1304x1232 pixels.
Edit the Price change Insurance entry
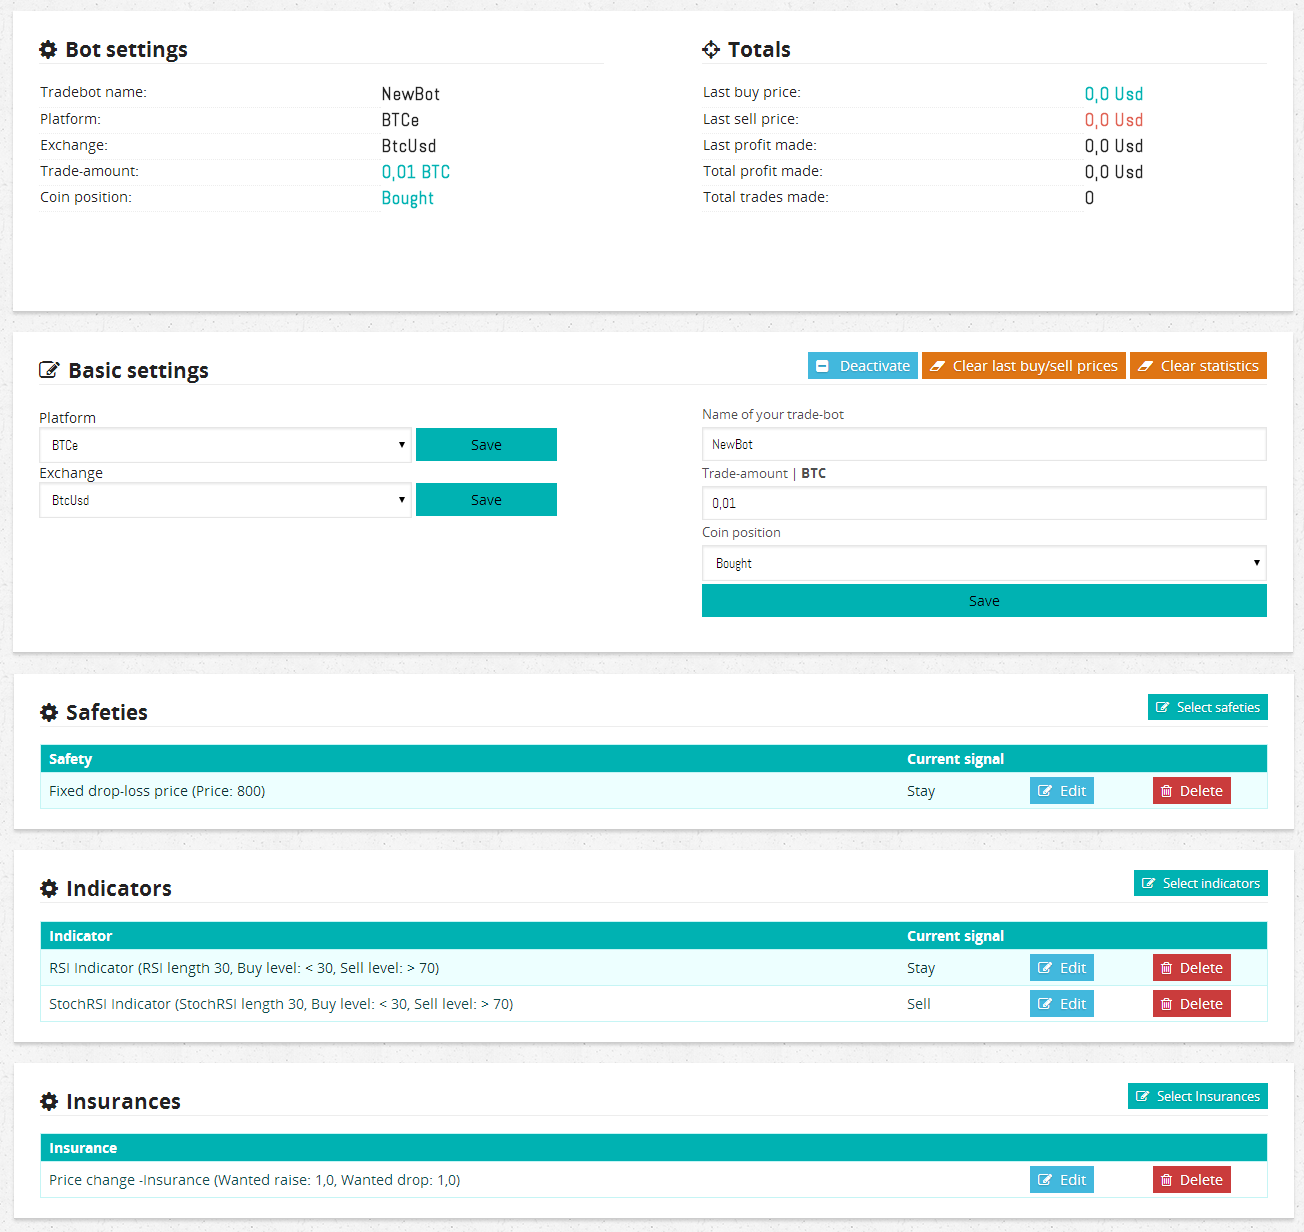click(1061, 1179)
